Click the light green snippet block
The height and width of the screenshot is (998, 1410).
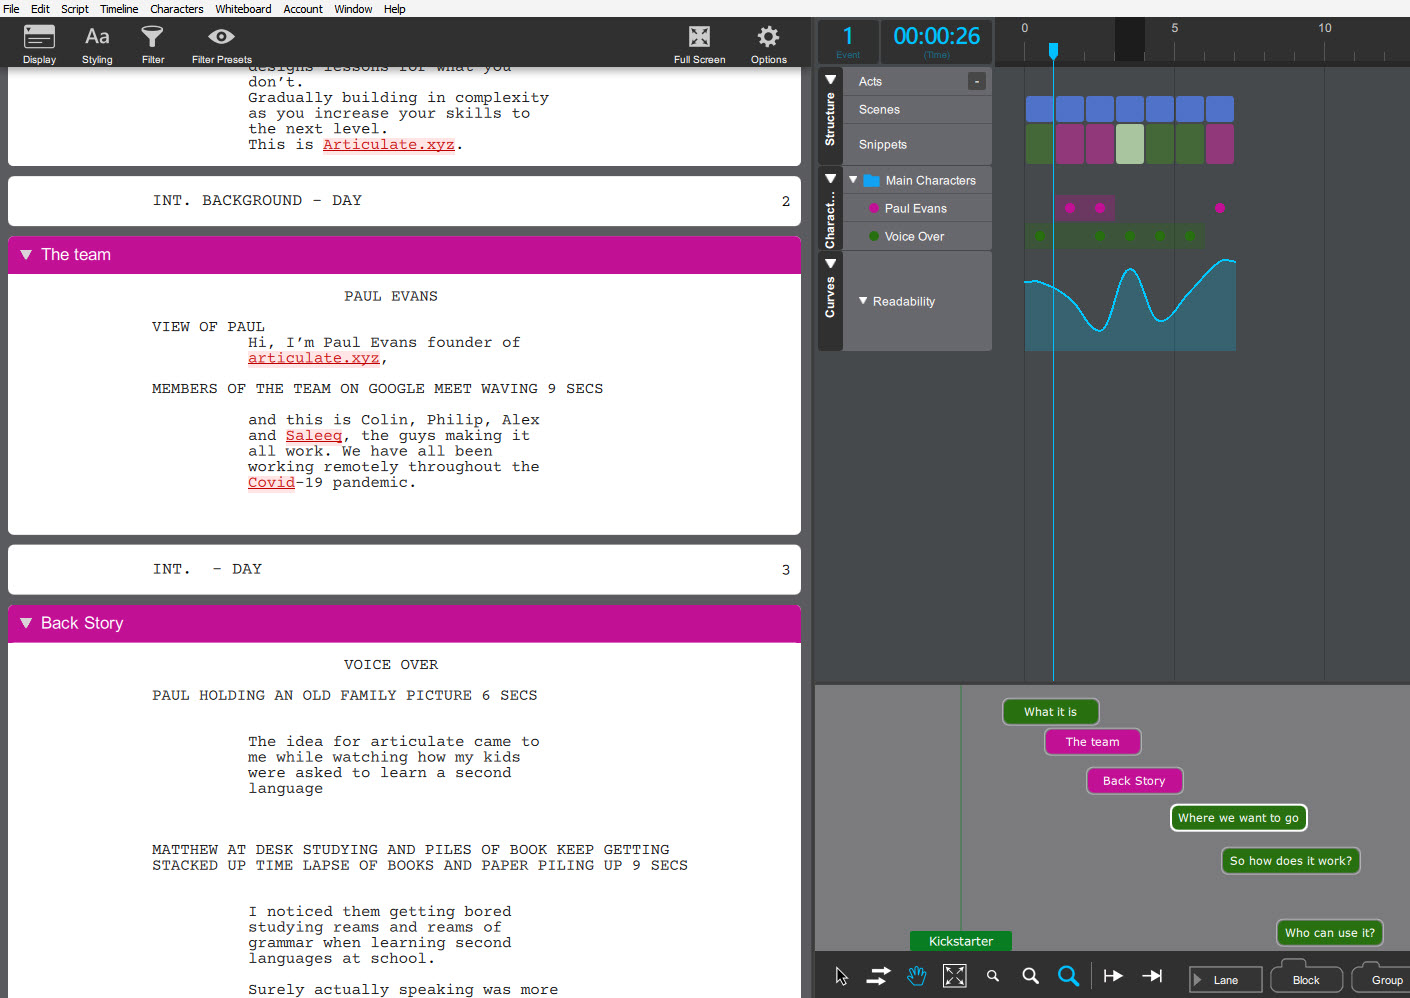(1129, 144)
